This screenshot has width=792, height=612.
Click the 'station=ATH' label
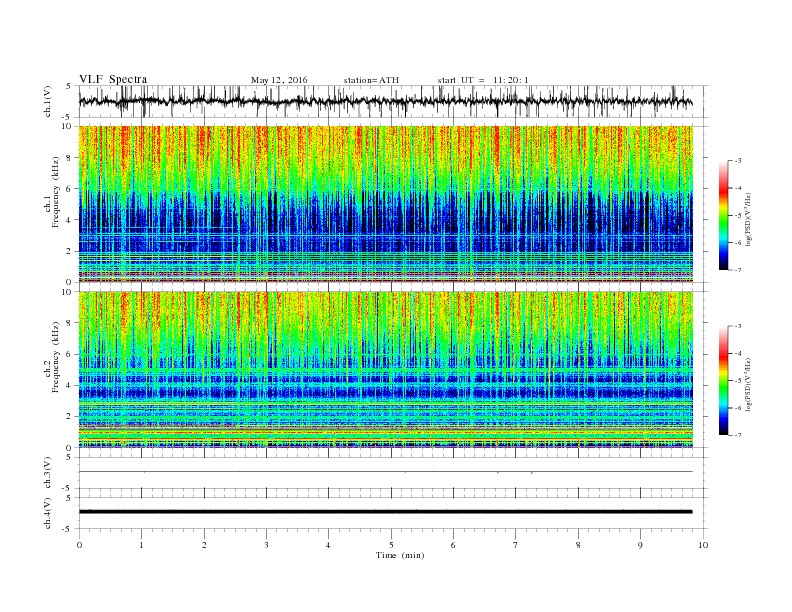(x=371, y=80)
